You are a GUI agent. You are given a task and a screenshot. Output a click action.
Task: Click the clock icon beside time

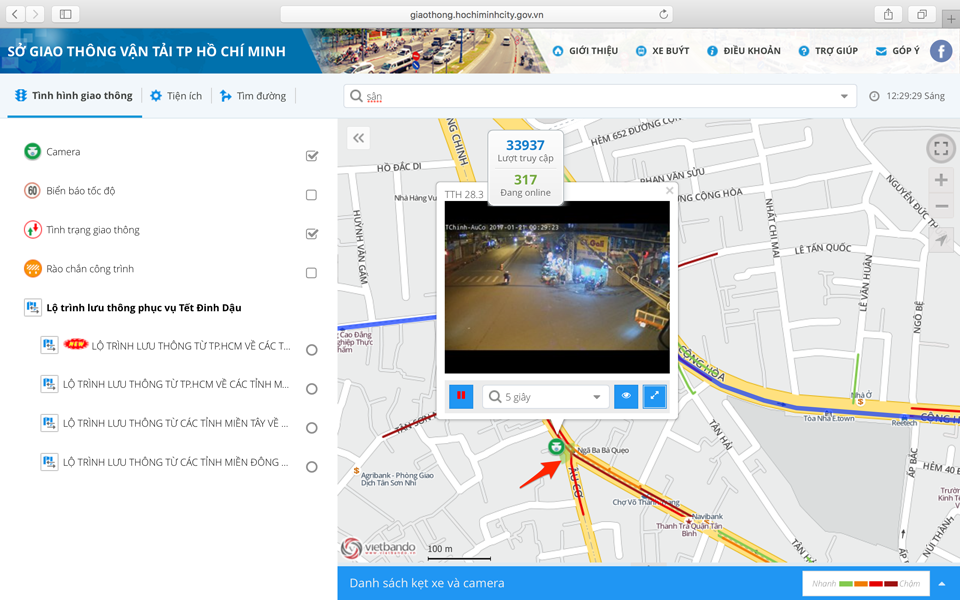click(x=874, y=96)
